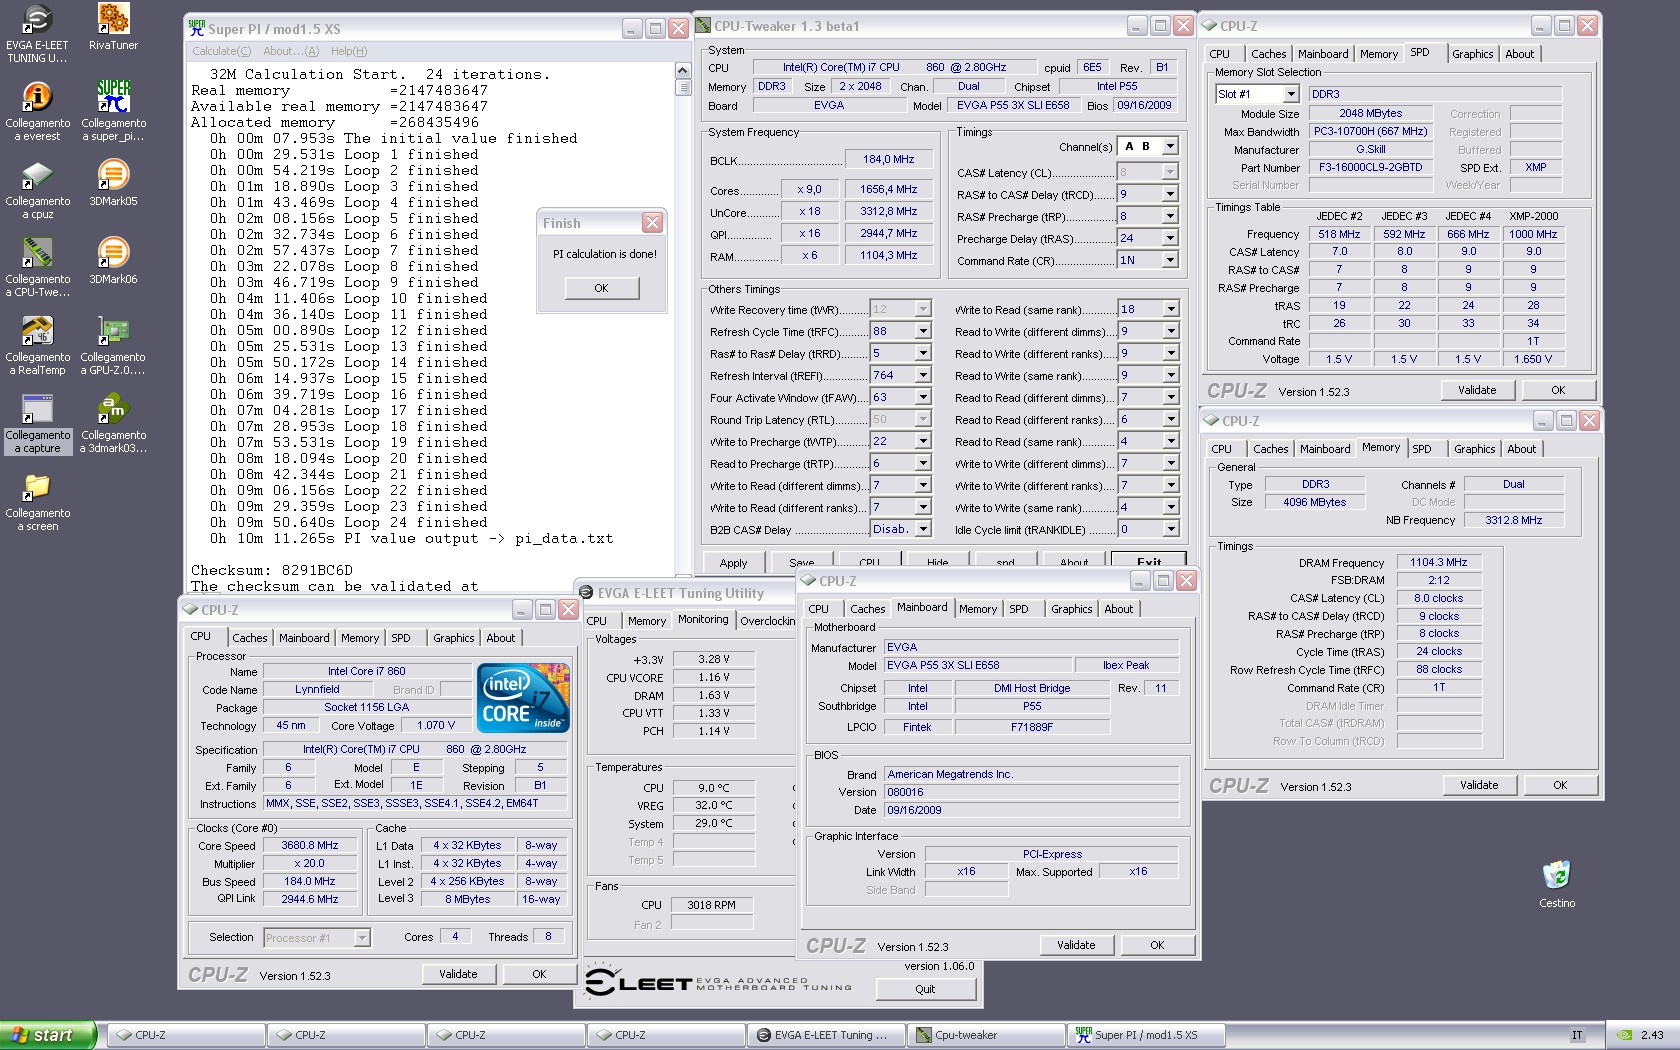This screenshot has height=1050, width=1680.
Task: Open the screen folder shortcut icon
Action: pyautogui.click(x=37, y=501)
